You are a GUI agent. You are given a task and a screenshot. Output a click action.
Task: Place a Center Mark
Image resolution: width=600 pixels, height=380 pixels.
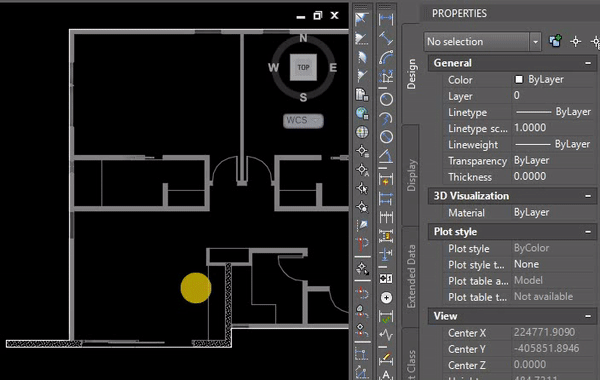coord(386,297)
